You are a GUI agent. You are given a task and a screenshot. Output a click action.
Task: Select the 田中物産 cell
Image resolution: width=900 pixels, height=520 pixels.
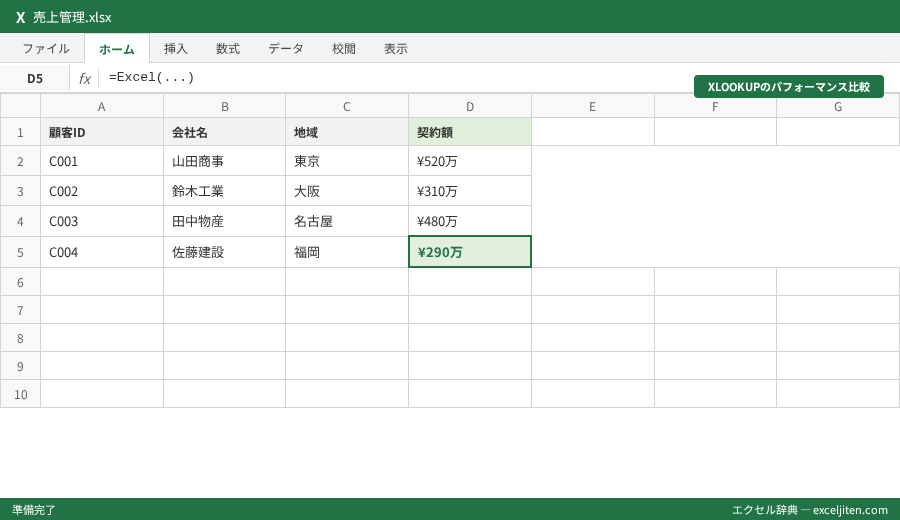pos(224,222)
